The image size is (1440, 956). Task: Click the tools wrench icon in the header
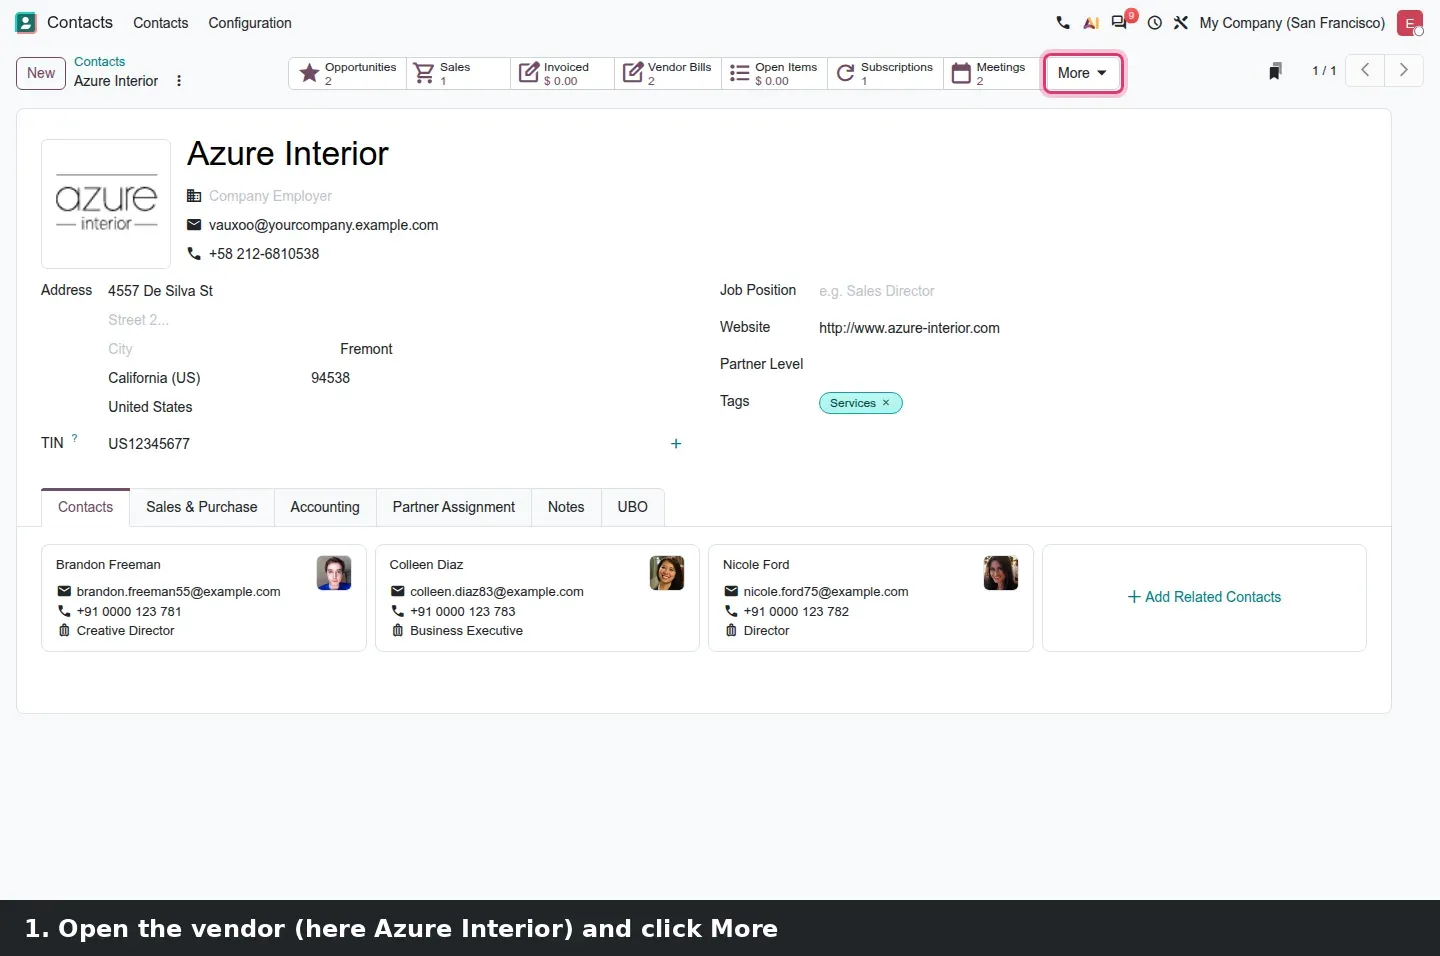(x=1181, y=22)
